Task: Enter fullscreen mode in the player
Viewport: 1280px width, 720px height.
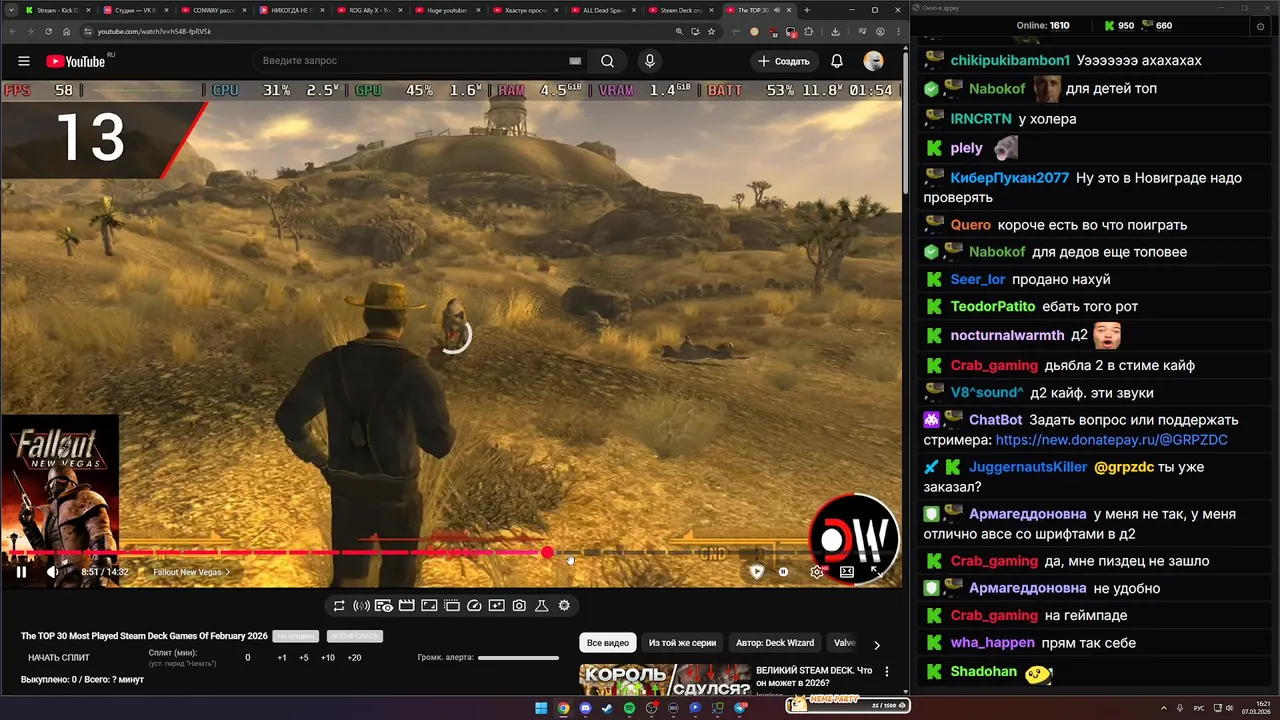Action: 877,572
